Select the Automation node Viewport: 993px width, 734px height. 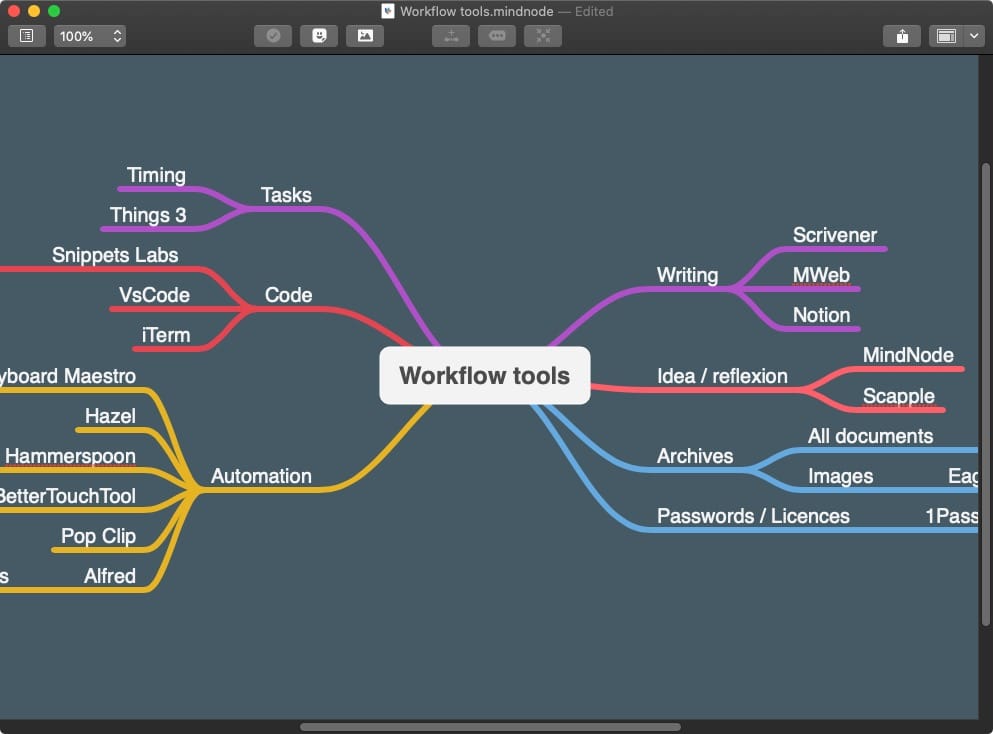[261, 476]
